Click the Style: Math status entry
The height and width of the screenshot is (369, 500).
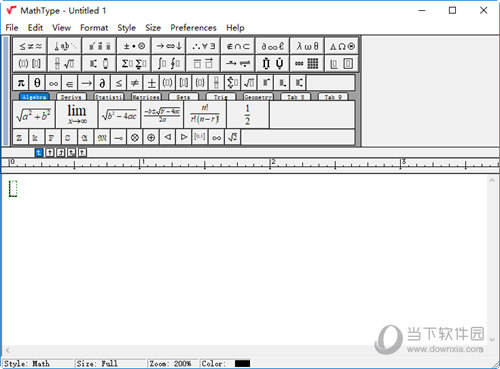[27, 364]
